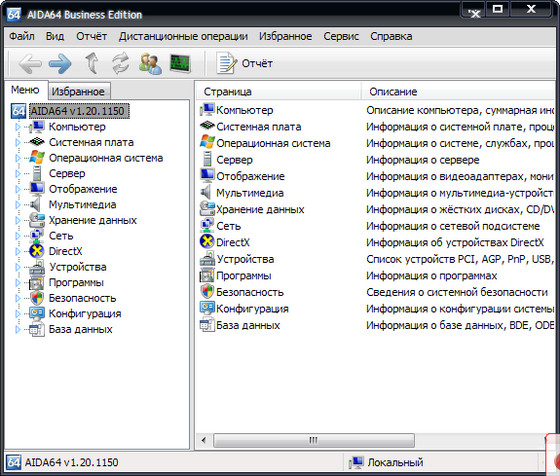The height and width of the screenshot is (476, 560).
Task: Expand Программы node in the tree
Action: point(18,282)
